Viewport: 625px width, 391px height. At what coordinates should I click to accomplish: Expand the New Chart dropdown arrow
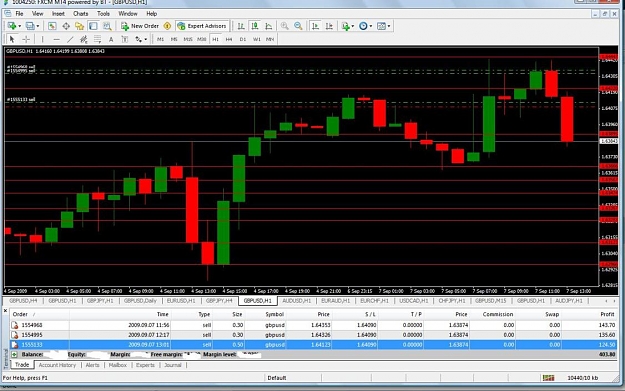[20, 26]
